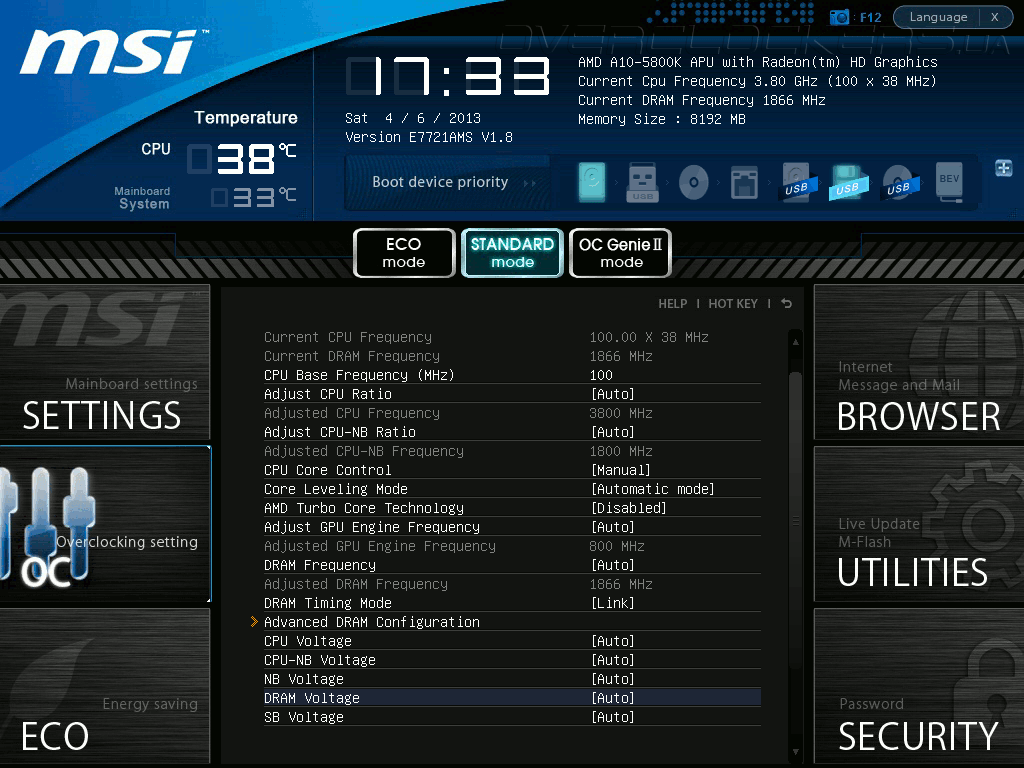
Task: Click the settings list scrollbar up arrow
Action: click(795, 342)
